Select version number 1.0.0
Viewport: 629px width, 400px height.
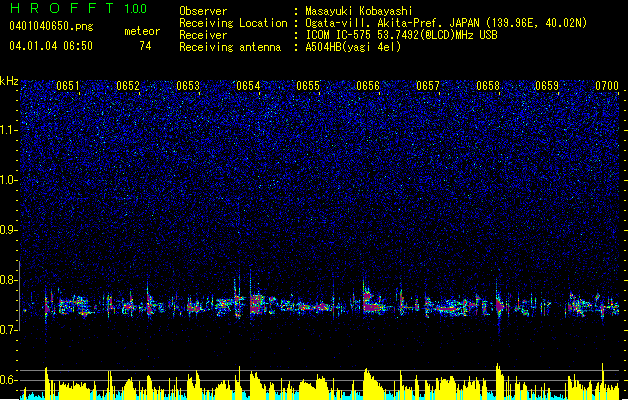[x=135, y=9]
